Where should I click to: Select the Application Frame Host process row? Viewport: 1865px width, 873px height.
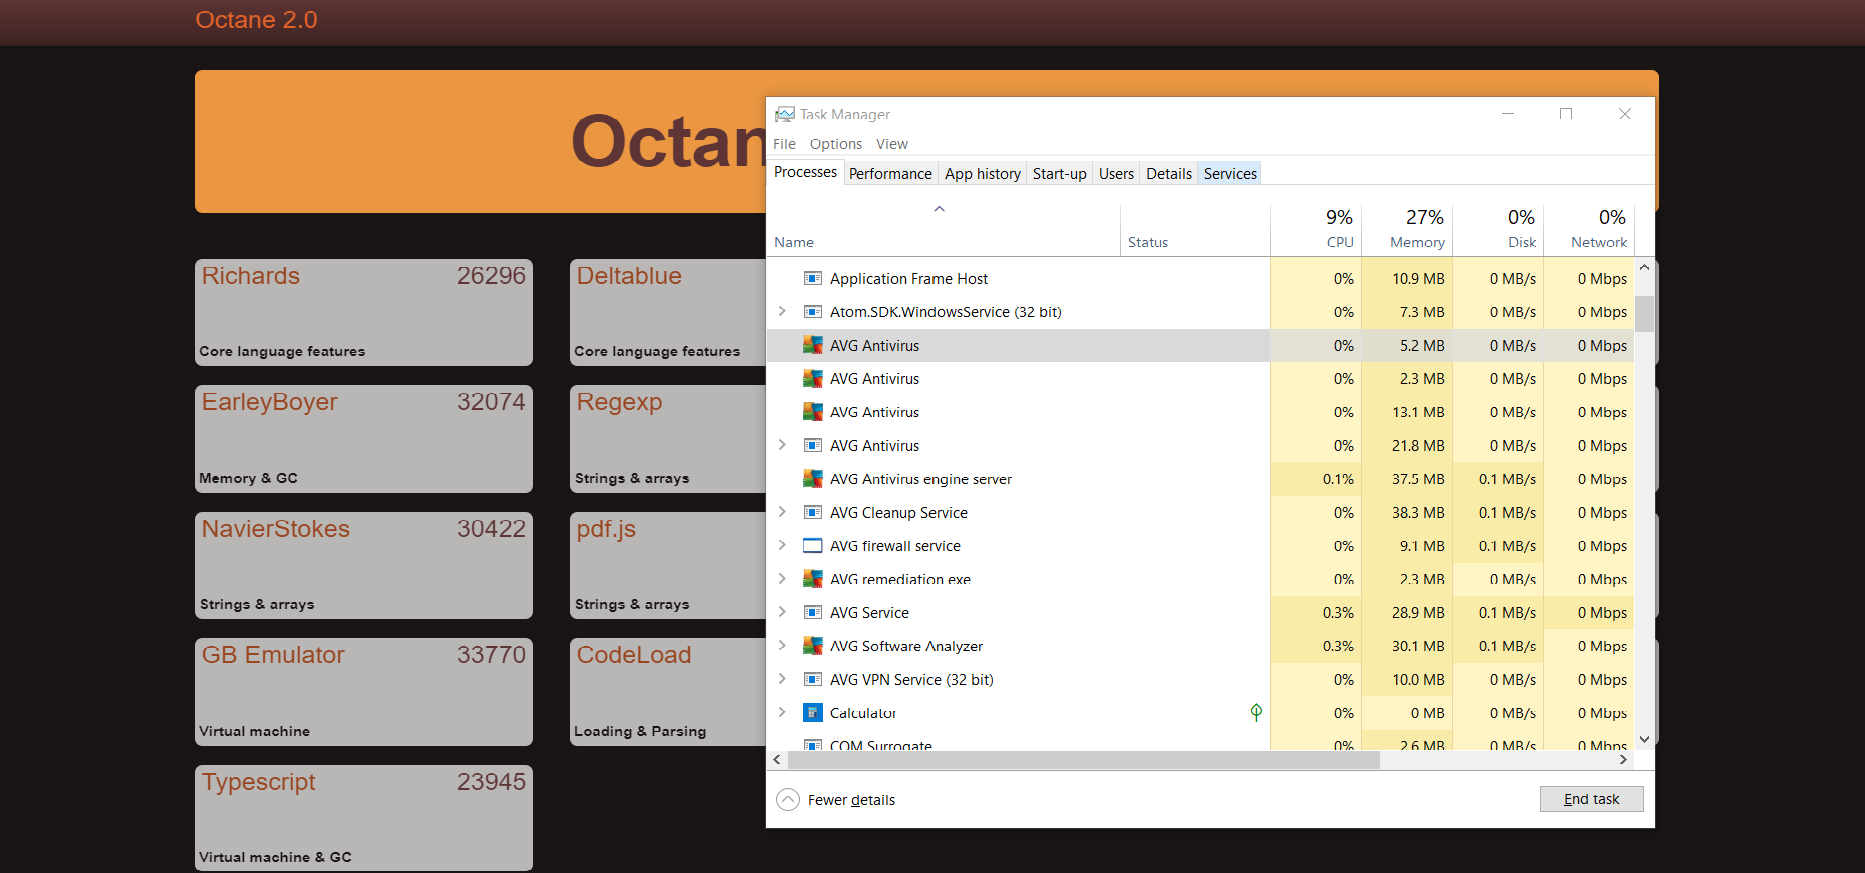1200,279
